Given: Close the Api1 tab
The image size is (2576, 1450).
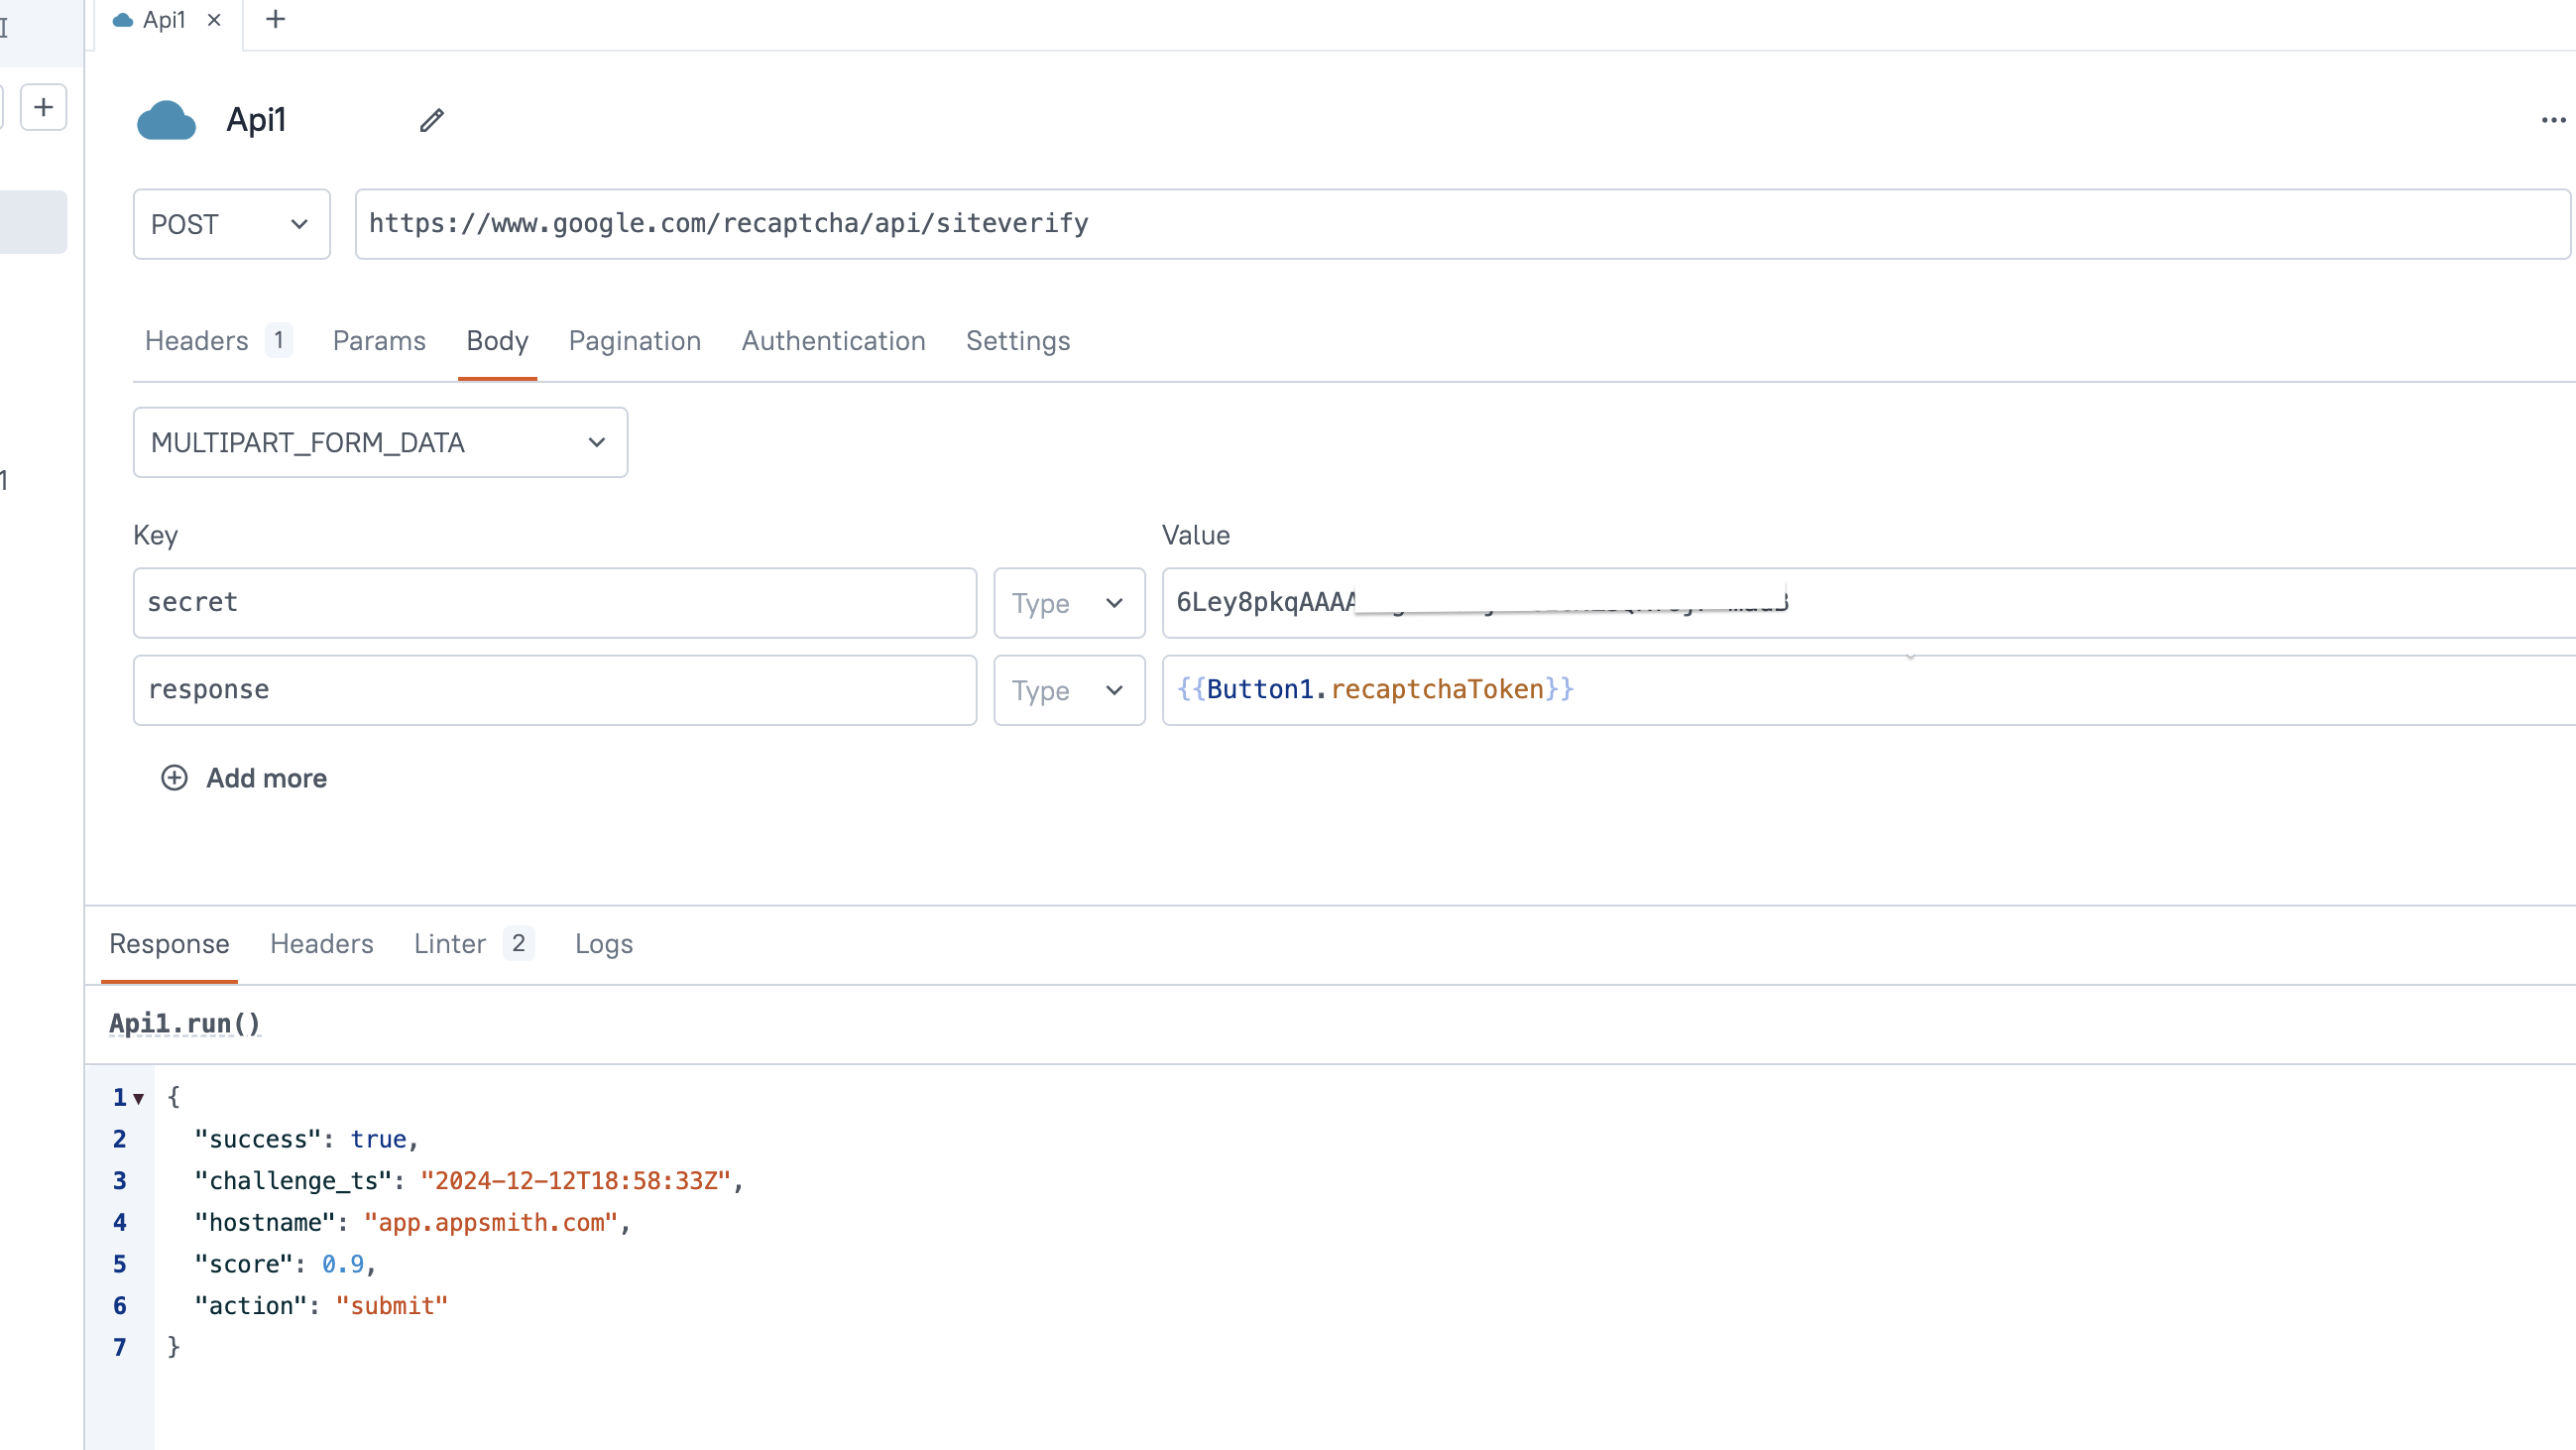Looking at the screenshot, I should click(x=214, y=20).
